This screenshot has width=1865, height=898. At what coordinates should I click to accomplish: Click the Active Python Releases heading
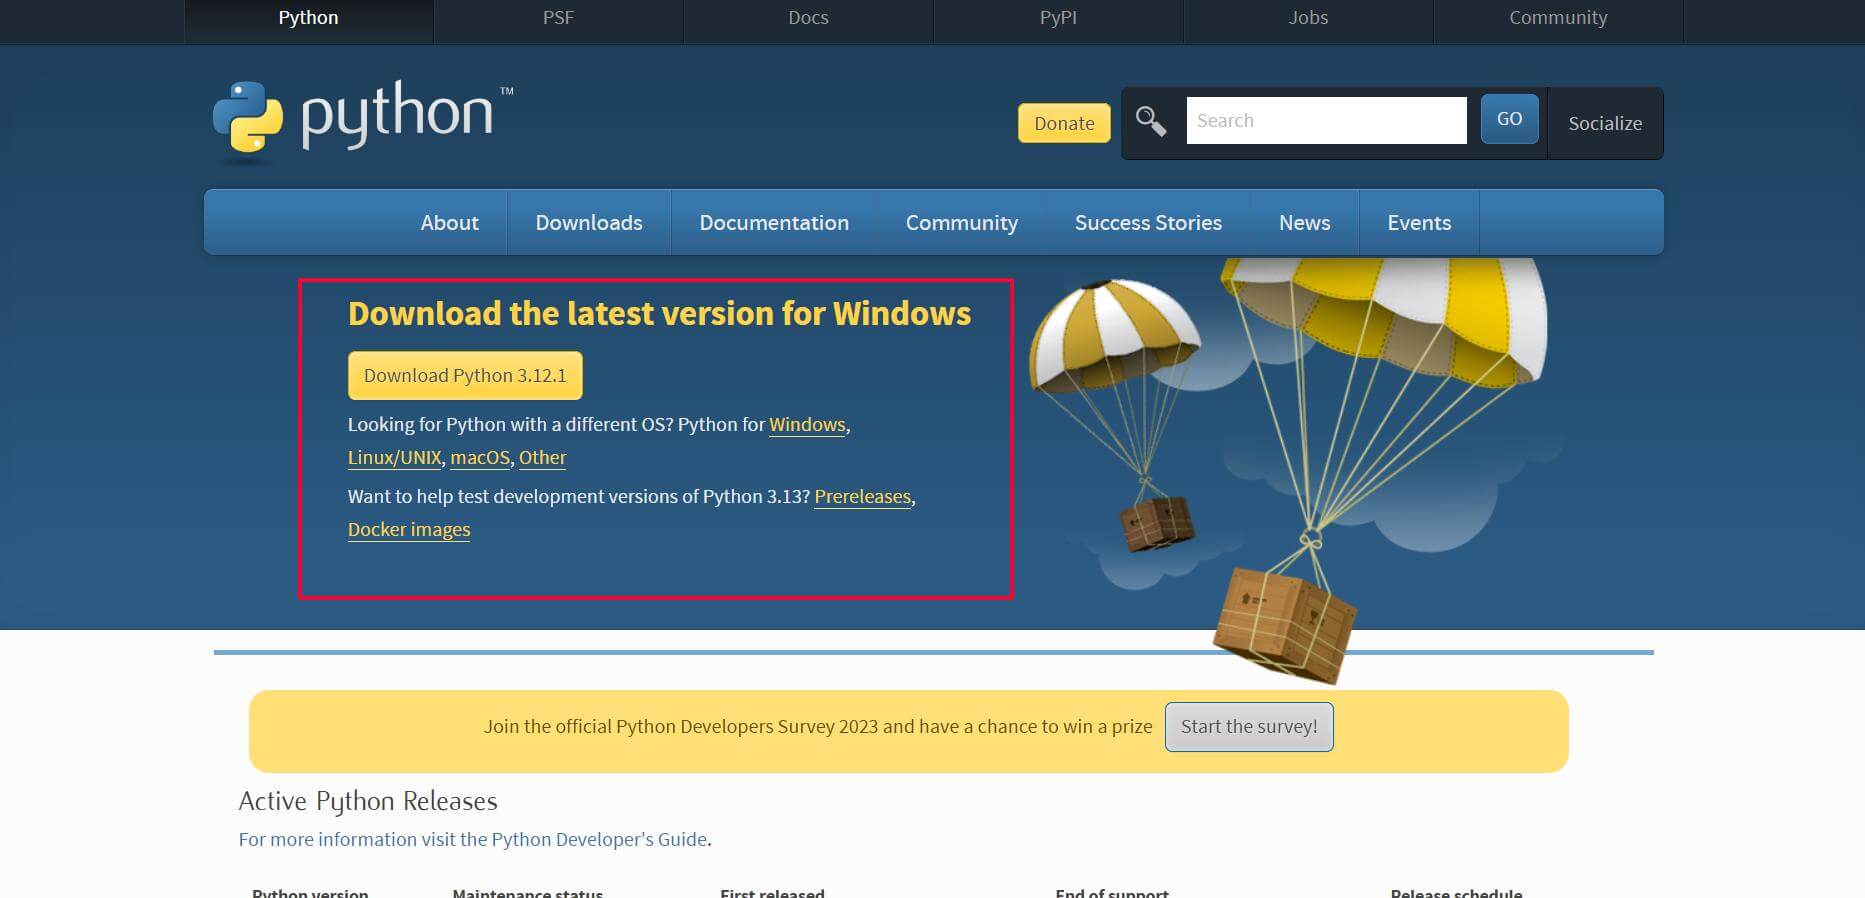click(x=368, y=802)
